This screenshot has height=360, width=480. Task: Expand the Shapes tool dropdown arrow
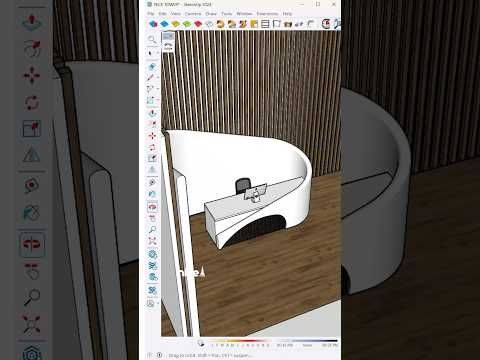point(157,100)
